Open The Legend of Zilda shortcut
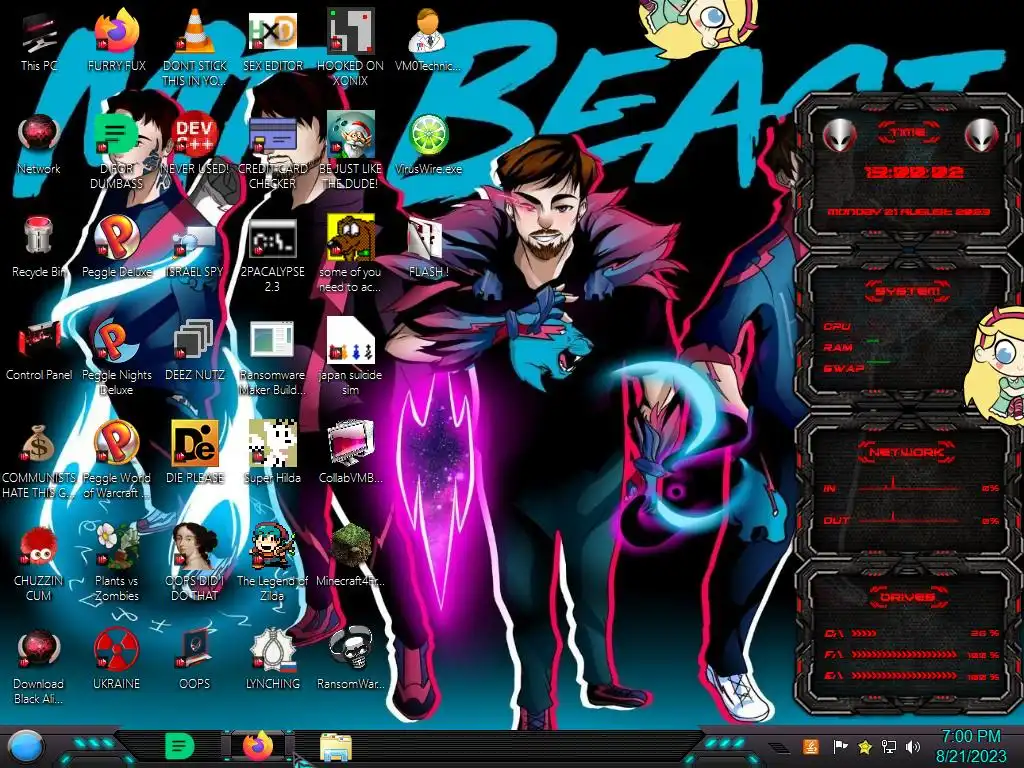Screen dimensions: 1024x768 click(273, 563)
